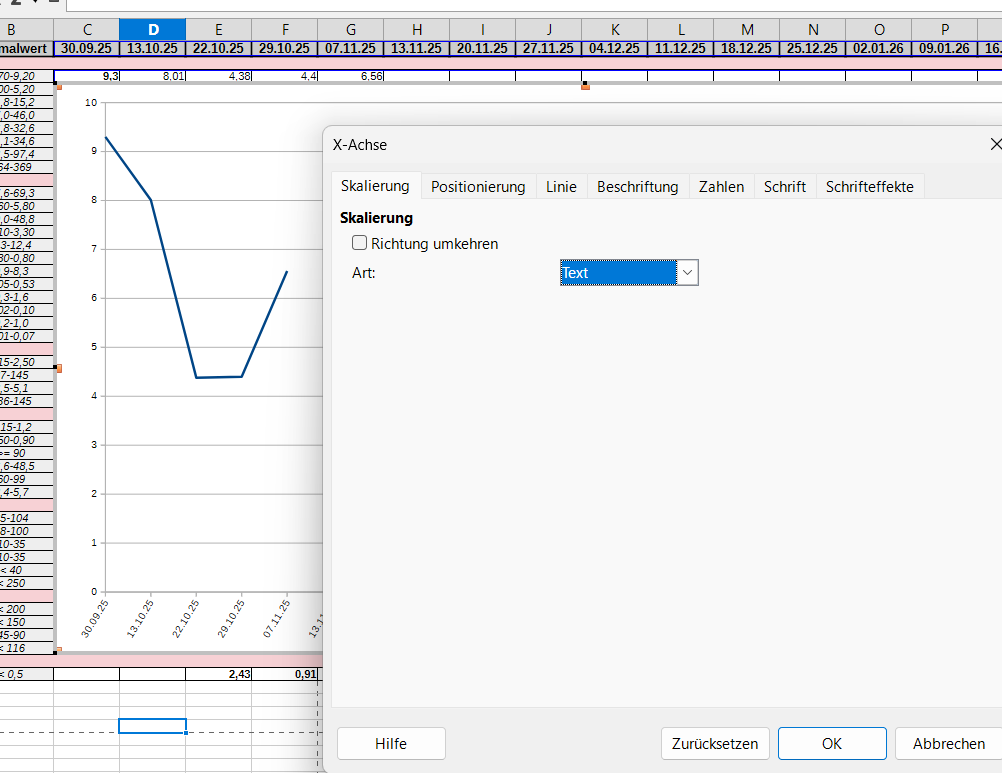This screenshot has height=773, width=1002.
Task: Select column D header
Action: click(x=152, y=29)
